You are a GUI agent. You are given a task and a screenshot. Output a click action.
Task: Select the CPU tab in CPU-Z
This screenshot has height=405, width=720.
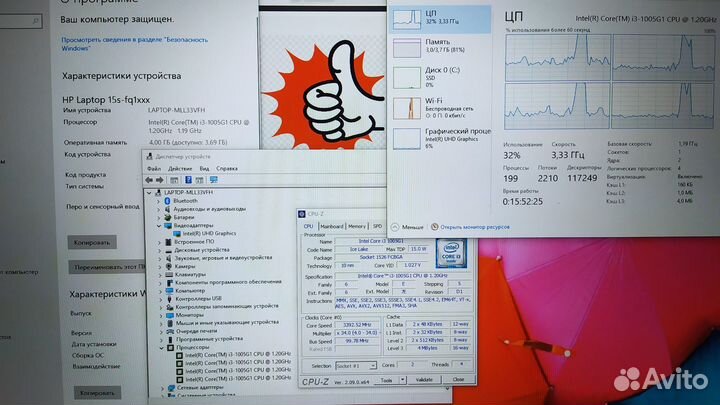[309, 226]
